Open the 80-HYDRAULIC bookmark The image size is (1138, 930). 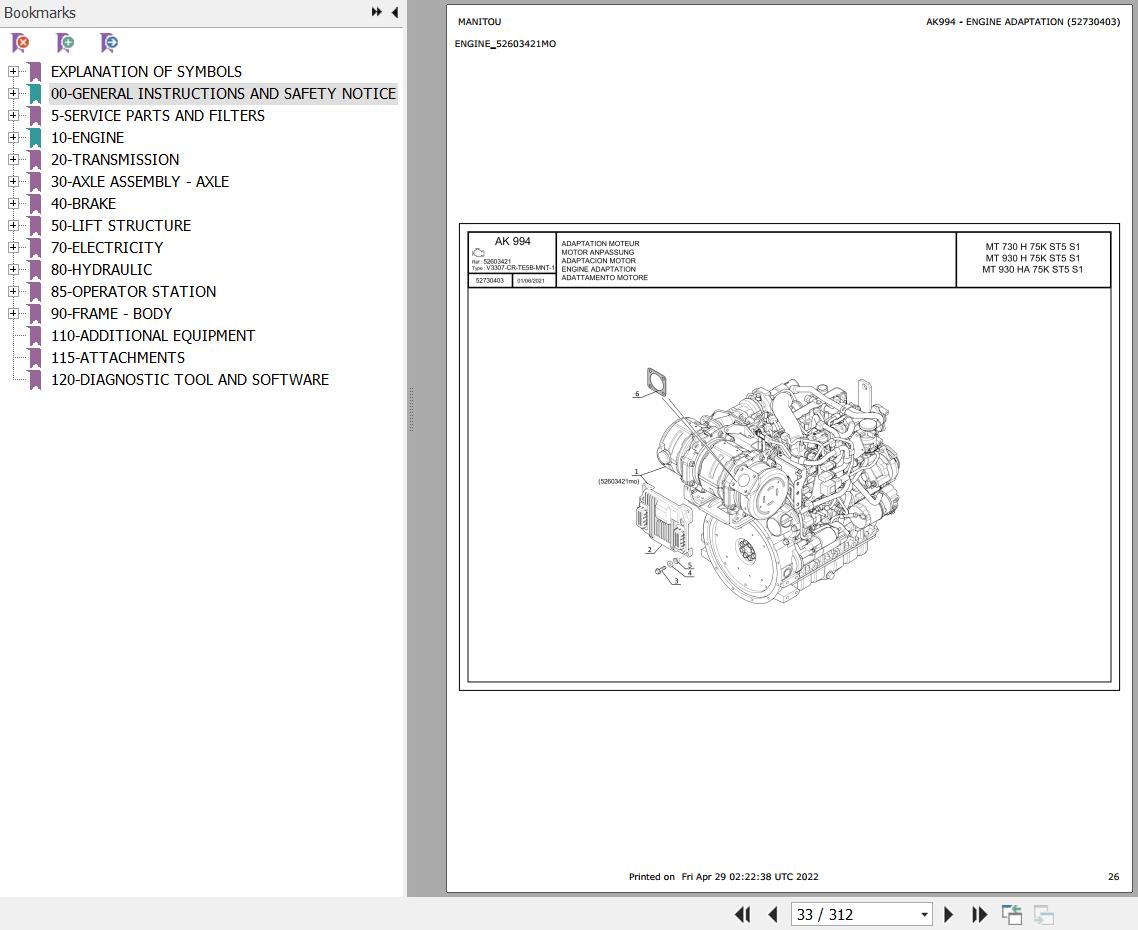(102, 270)
